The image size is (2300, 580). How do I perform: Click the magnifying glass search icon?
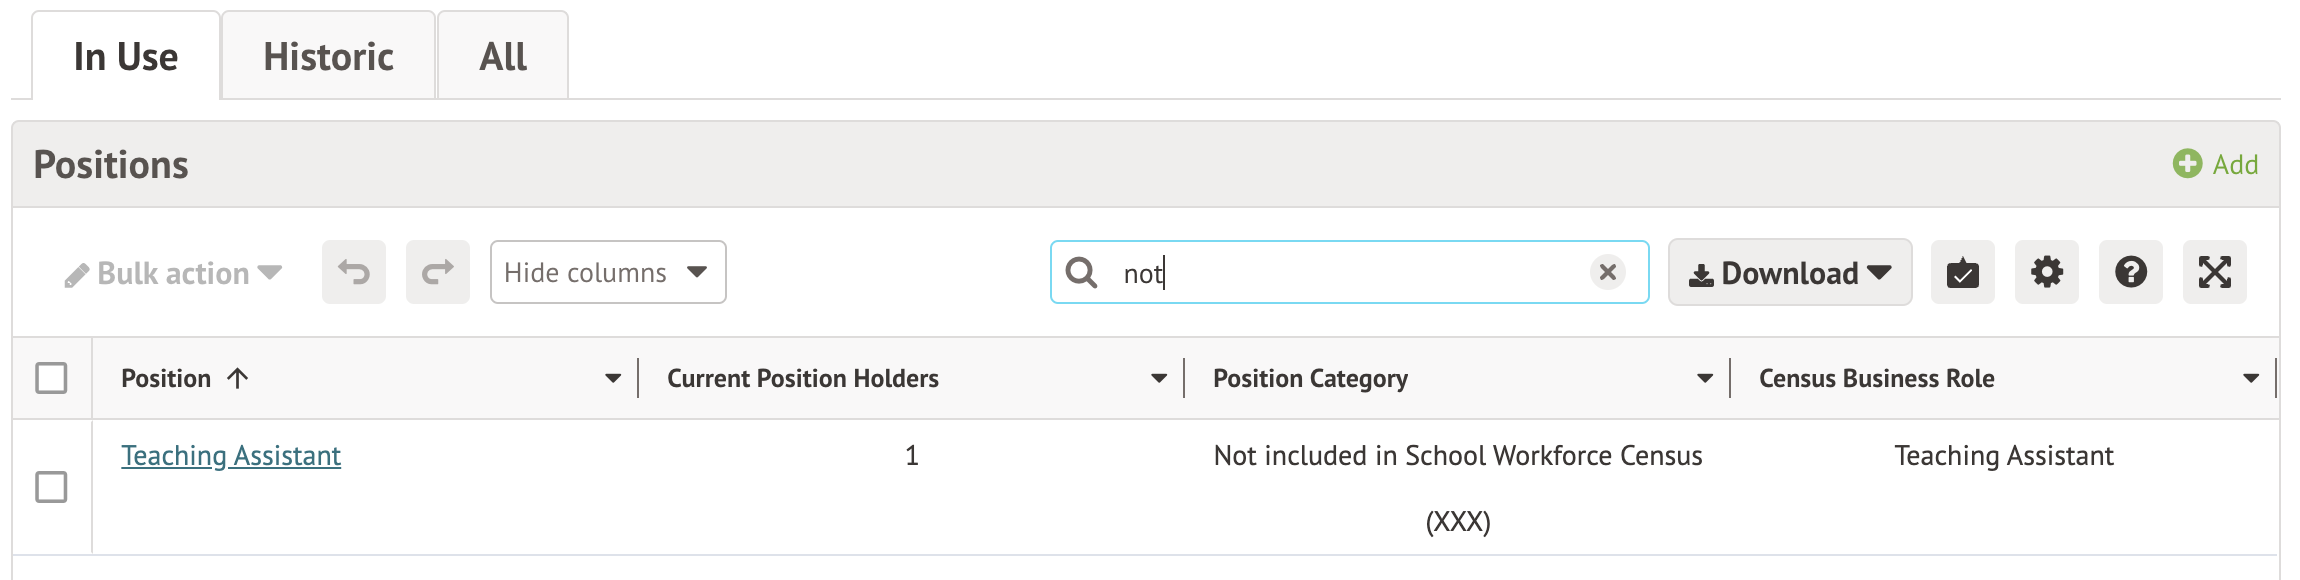tap(1081, 272)
